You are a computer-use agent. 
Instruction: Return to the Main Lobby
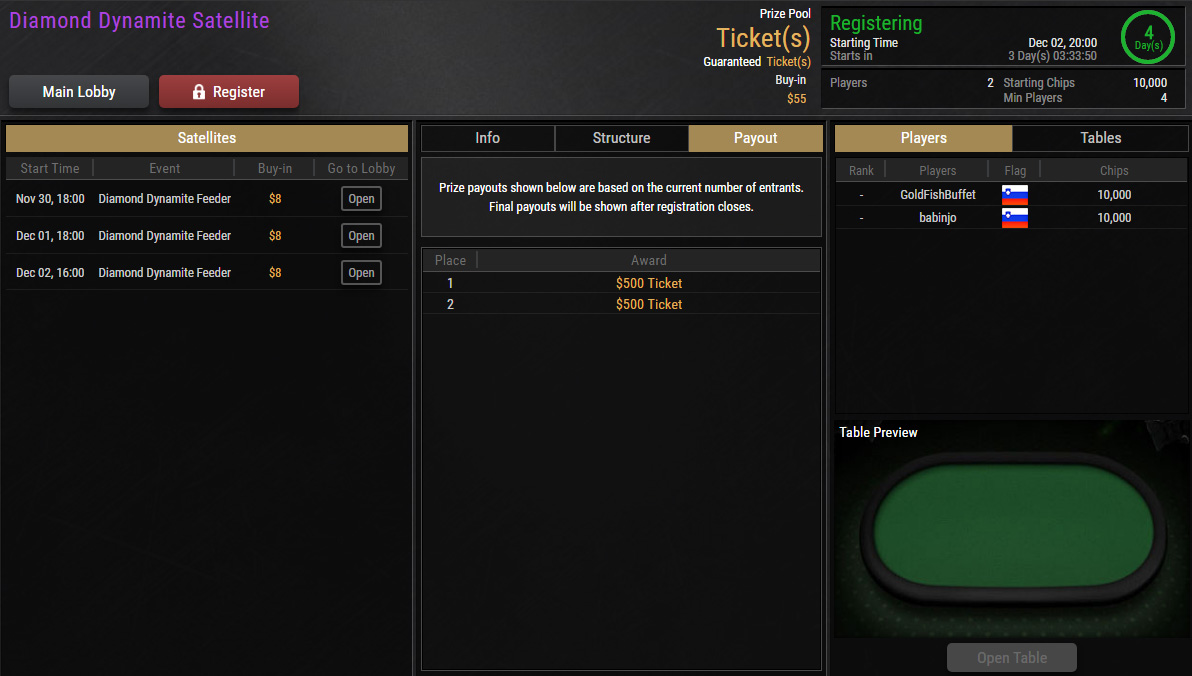[x=79, y=92]
